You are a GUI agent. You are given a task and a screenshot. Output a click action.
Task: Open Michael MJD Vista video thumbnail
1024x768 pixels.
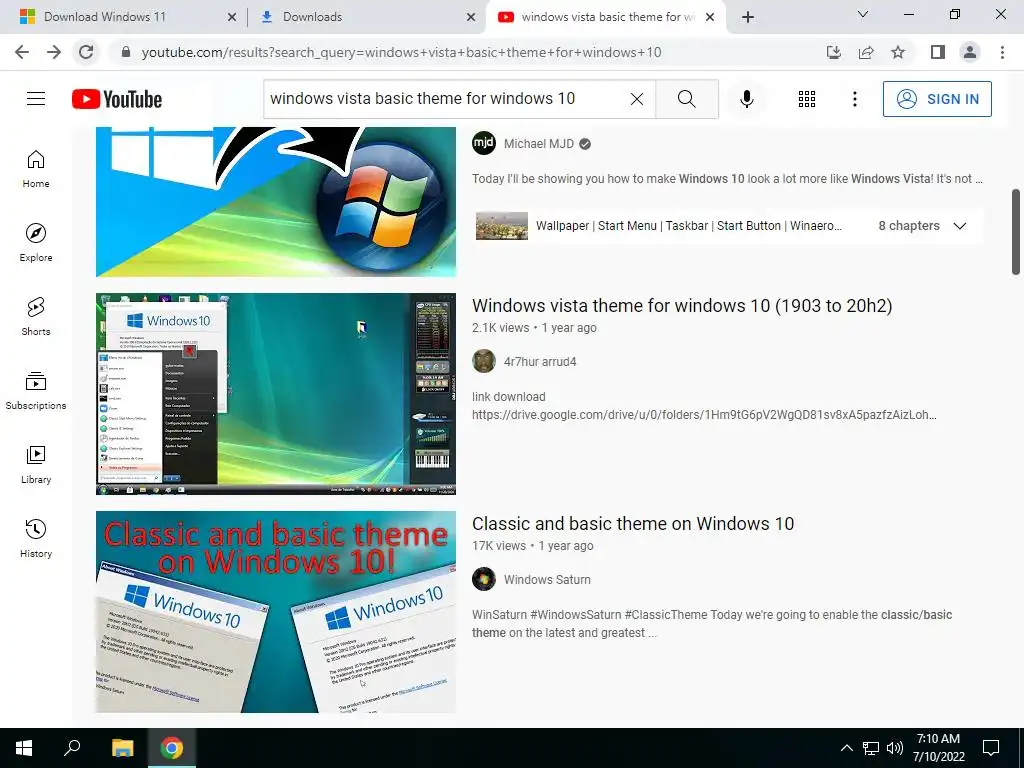point(276,202)
